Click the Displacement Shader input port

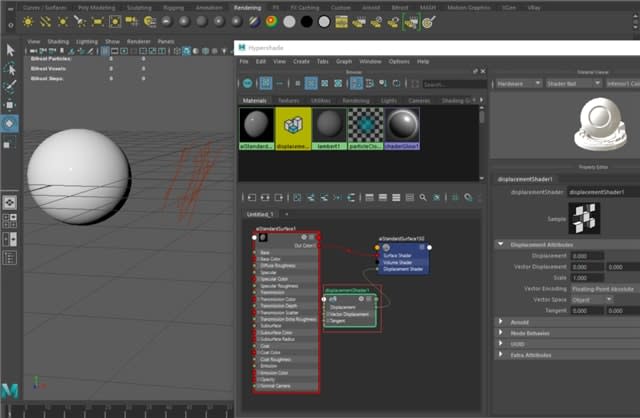[378, 269]
